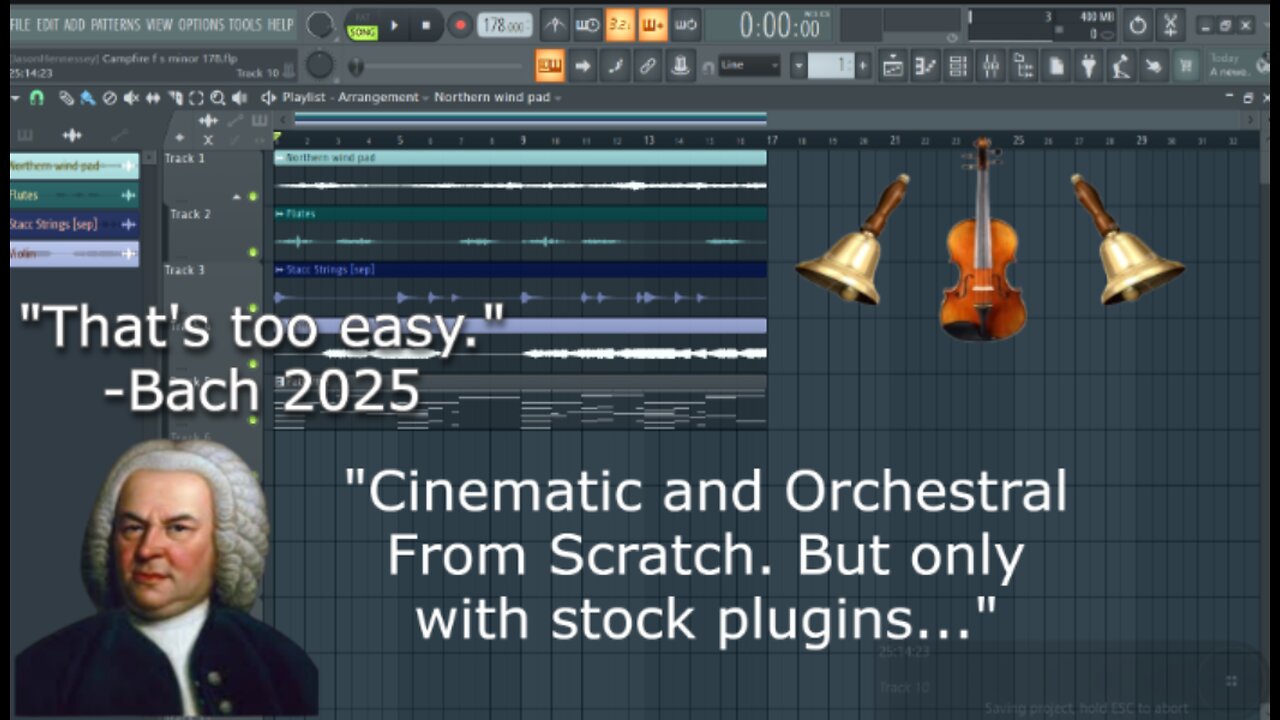Click the 178 tempo field
The height and width of the screenshot is (720, 1280).
point(505,25)
